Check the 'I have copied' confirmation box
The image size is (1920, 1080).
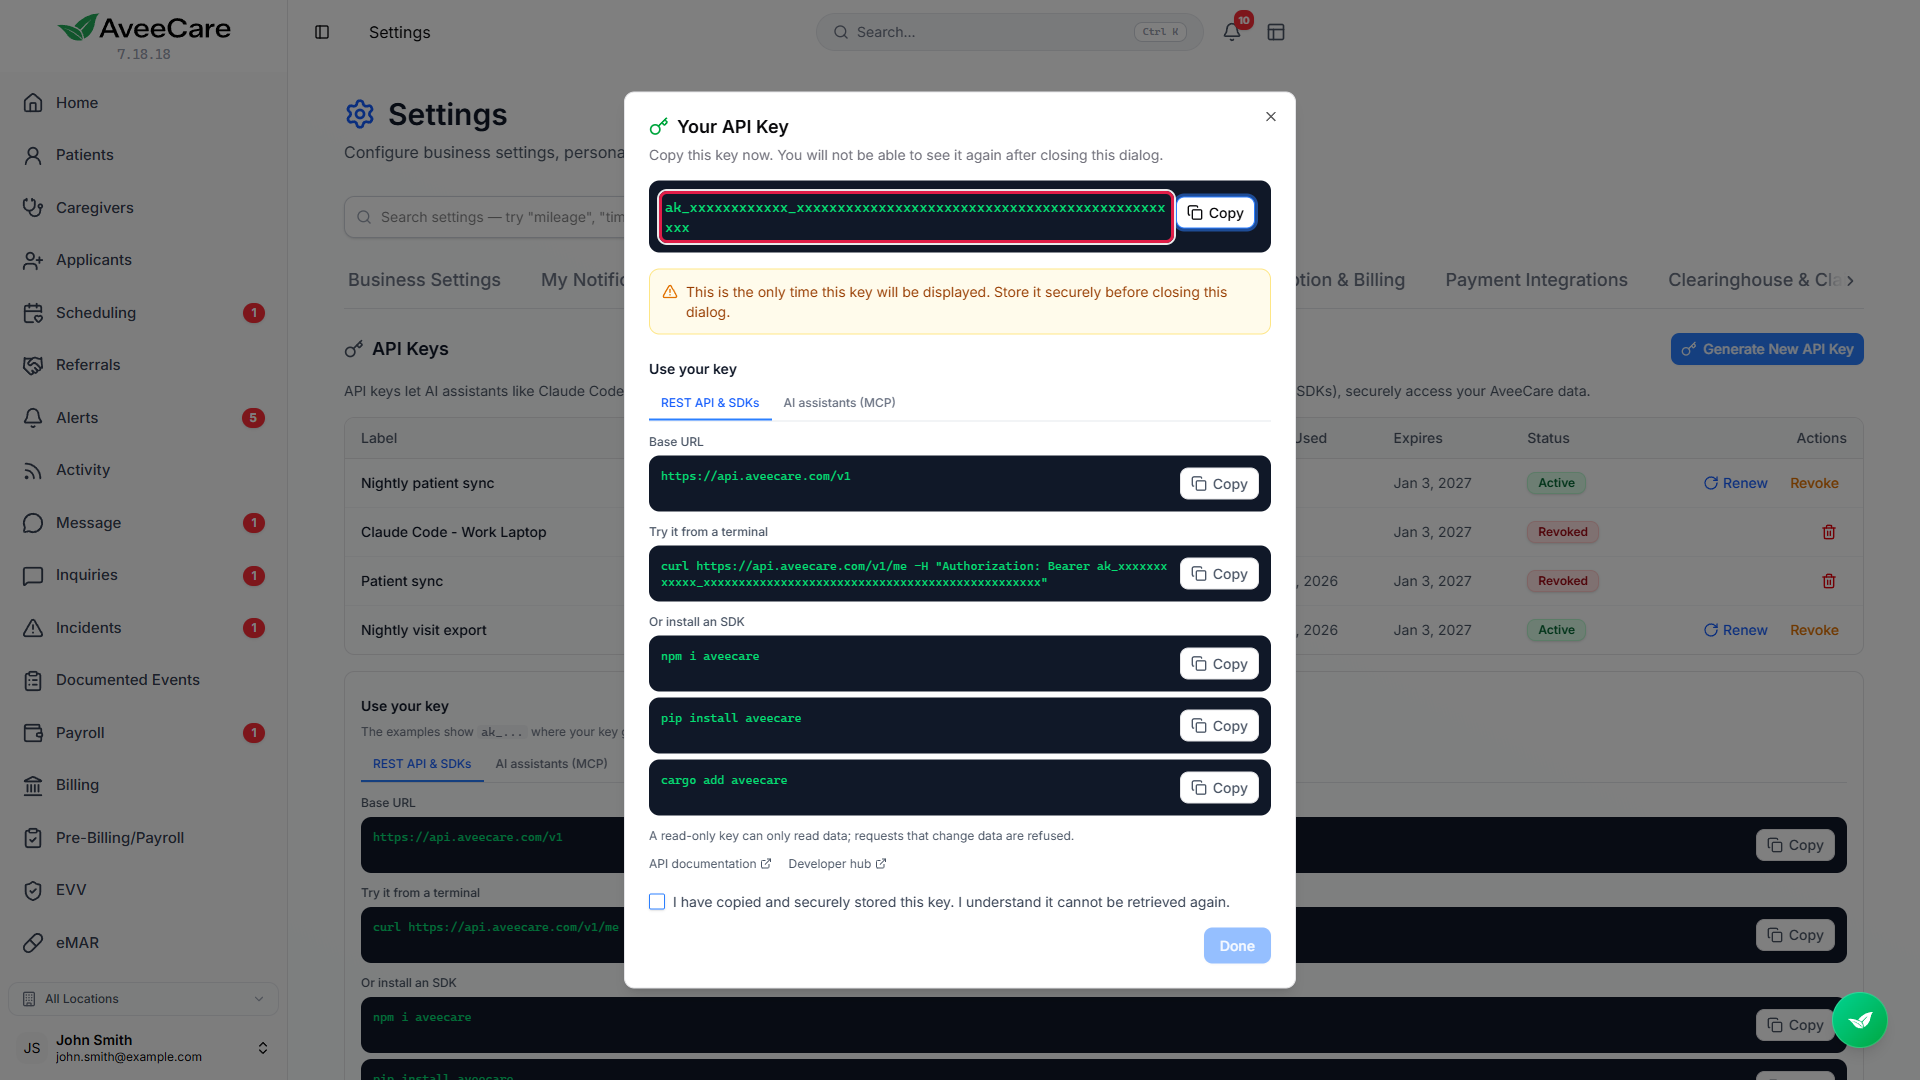pos(657,902)
